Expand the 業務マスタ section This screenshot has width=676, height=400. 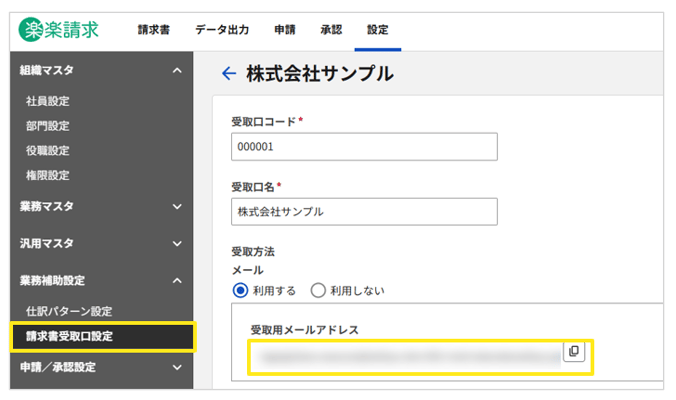pos(177,206)
